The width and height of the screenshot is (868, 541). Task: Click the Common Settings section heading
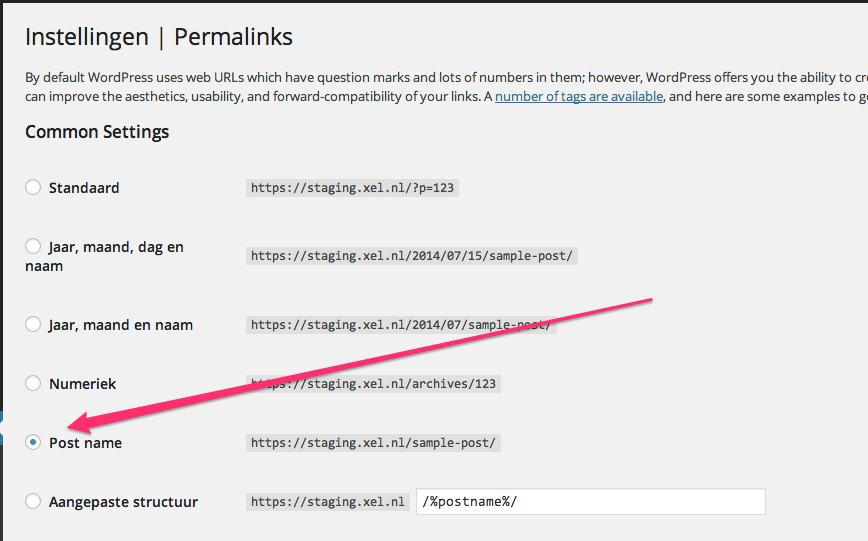97,132
